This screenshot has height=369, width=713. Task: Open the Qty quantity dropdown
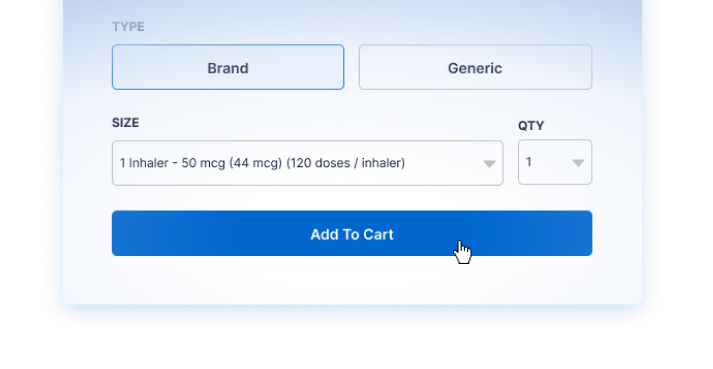(x=555, y=162)
